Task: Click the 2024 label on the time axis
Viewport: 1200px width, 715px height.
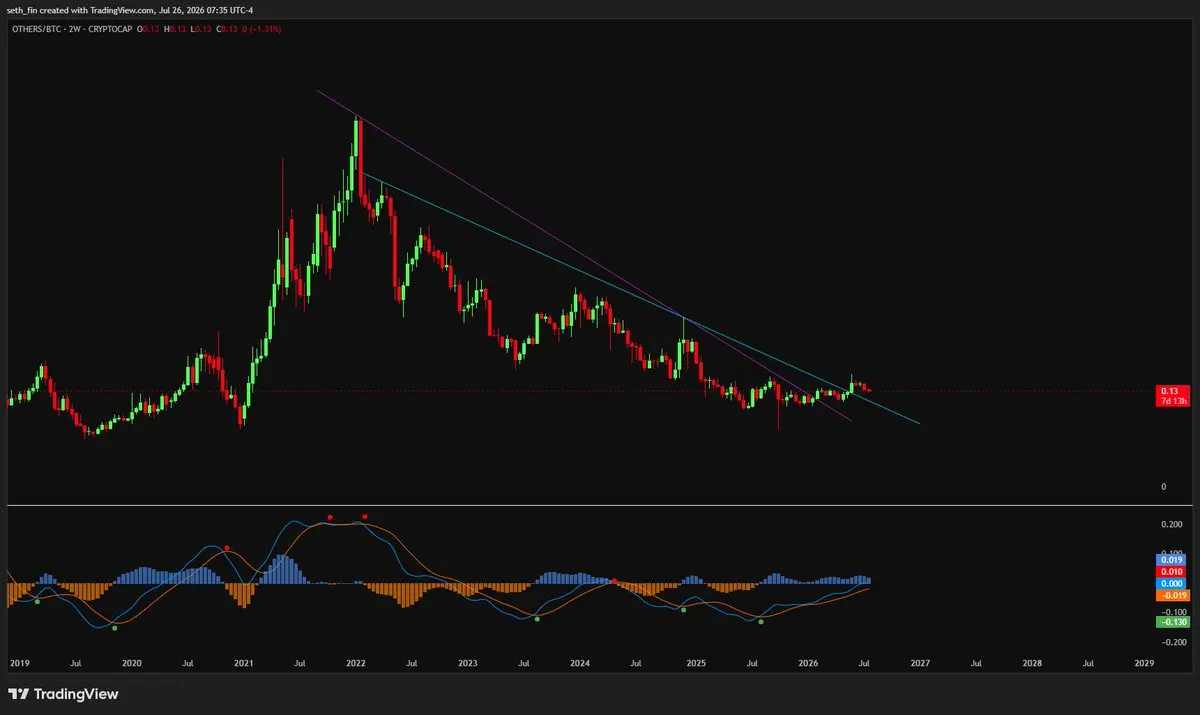Action: (582, 663)
